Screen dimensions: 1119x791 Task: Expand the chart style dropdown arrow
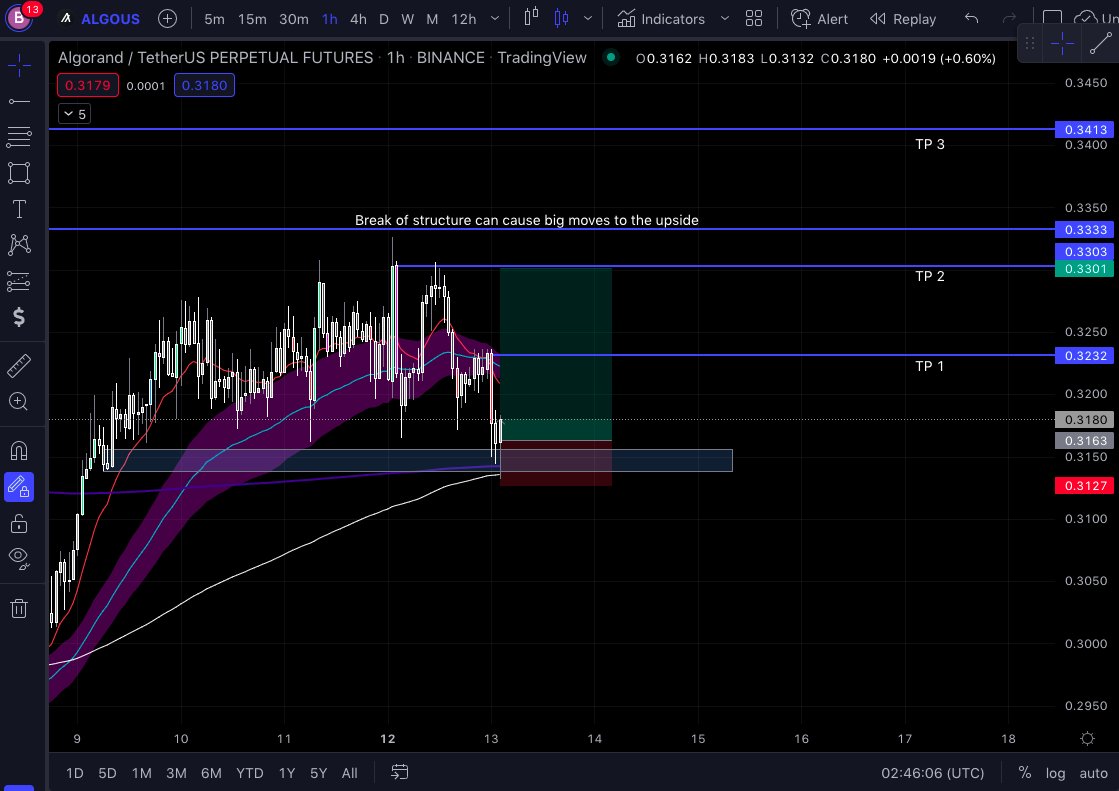click(587, 19)
